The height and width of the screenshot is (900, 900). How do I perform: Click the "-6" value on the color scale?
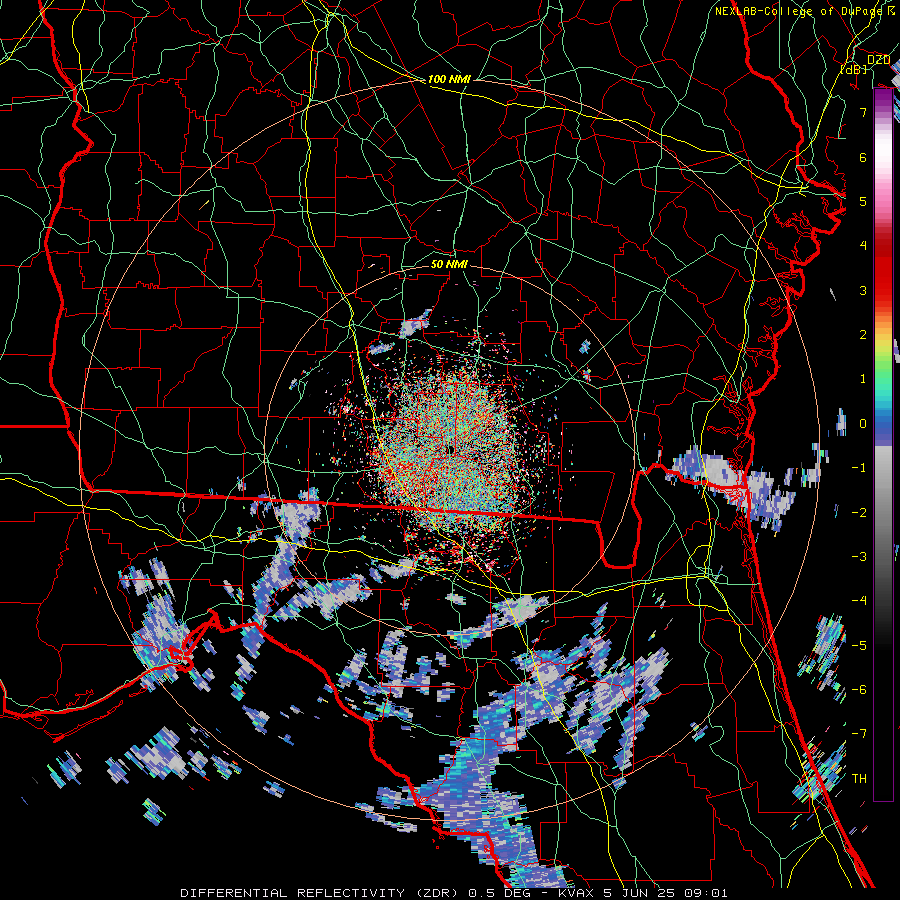(859, 690)
